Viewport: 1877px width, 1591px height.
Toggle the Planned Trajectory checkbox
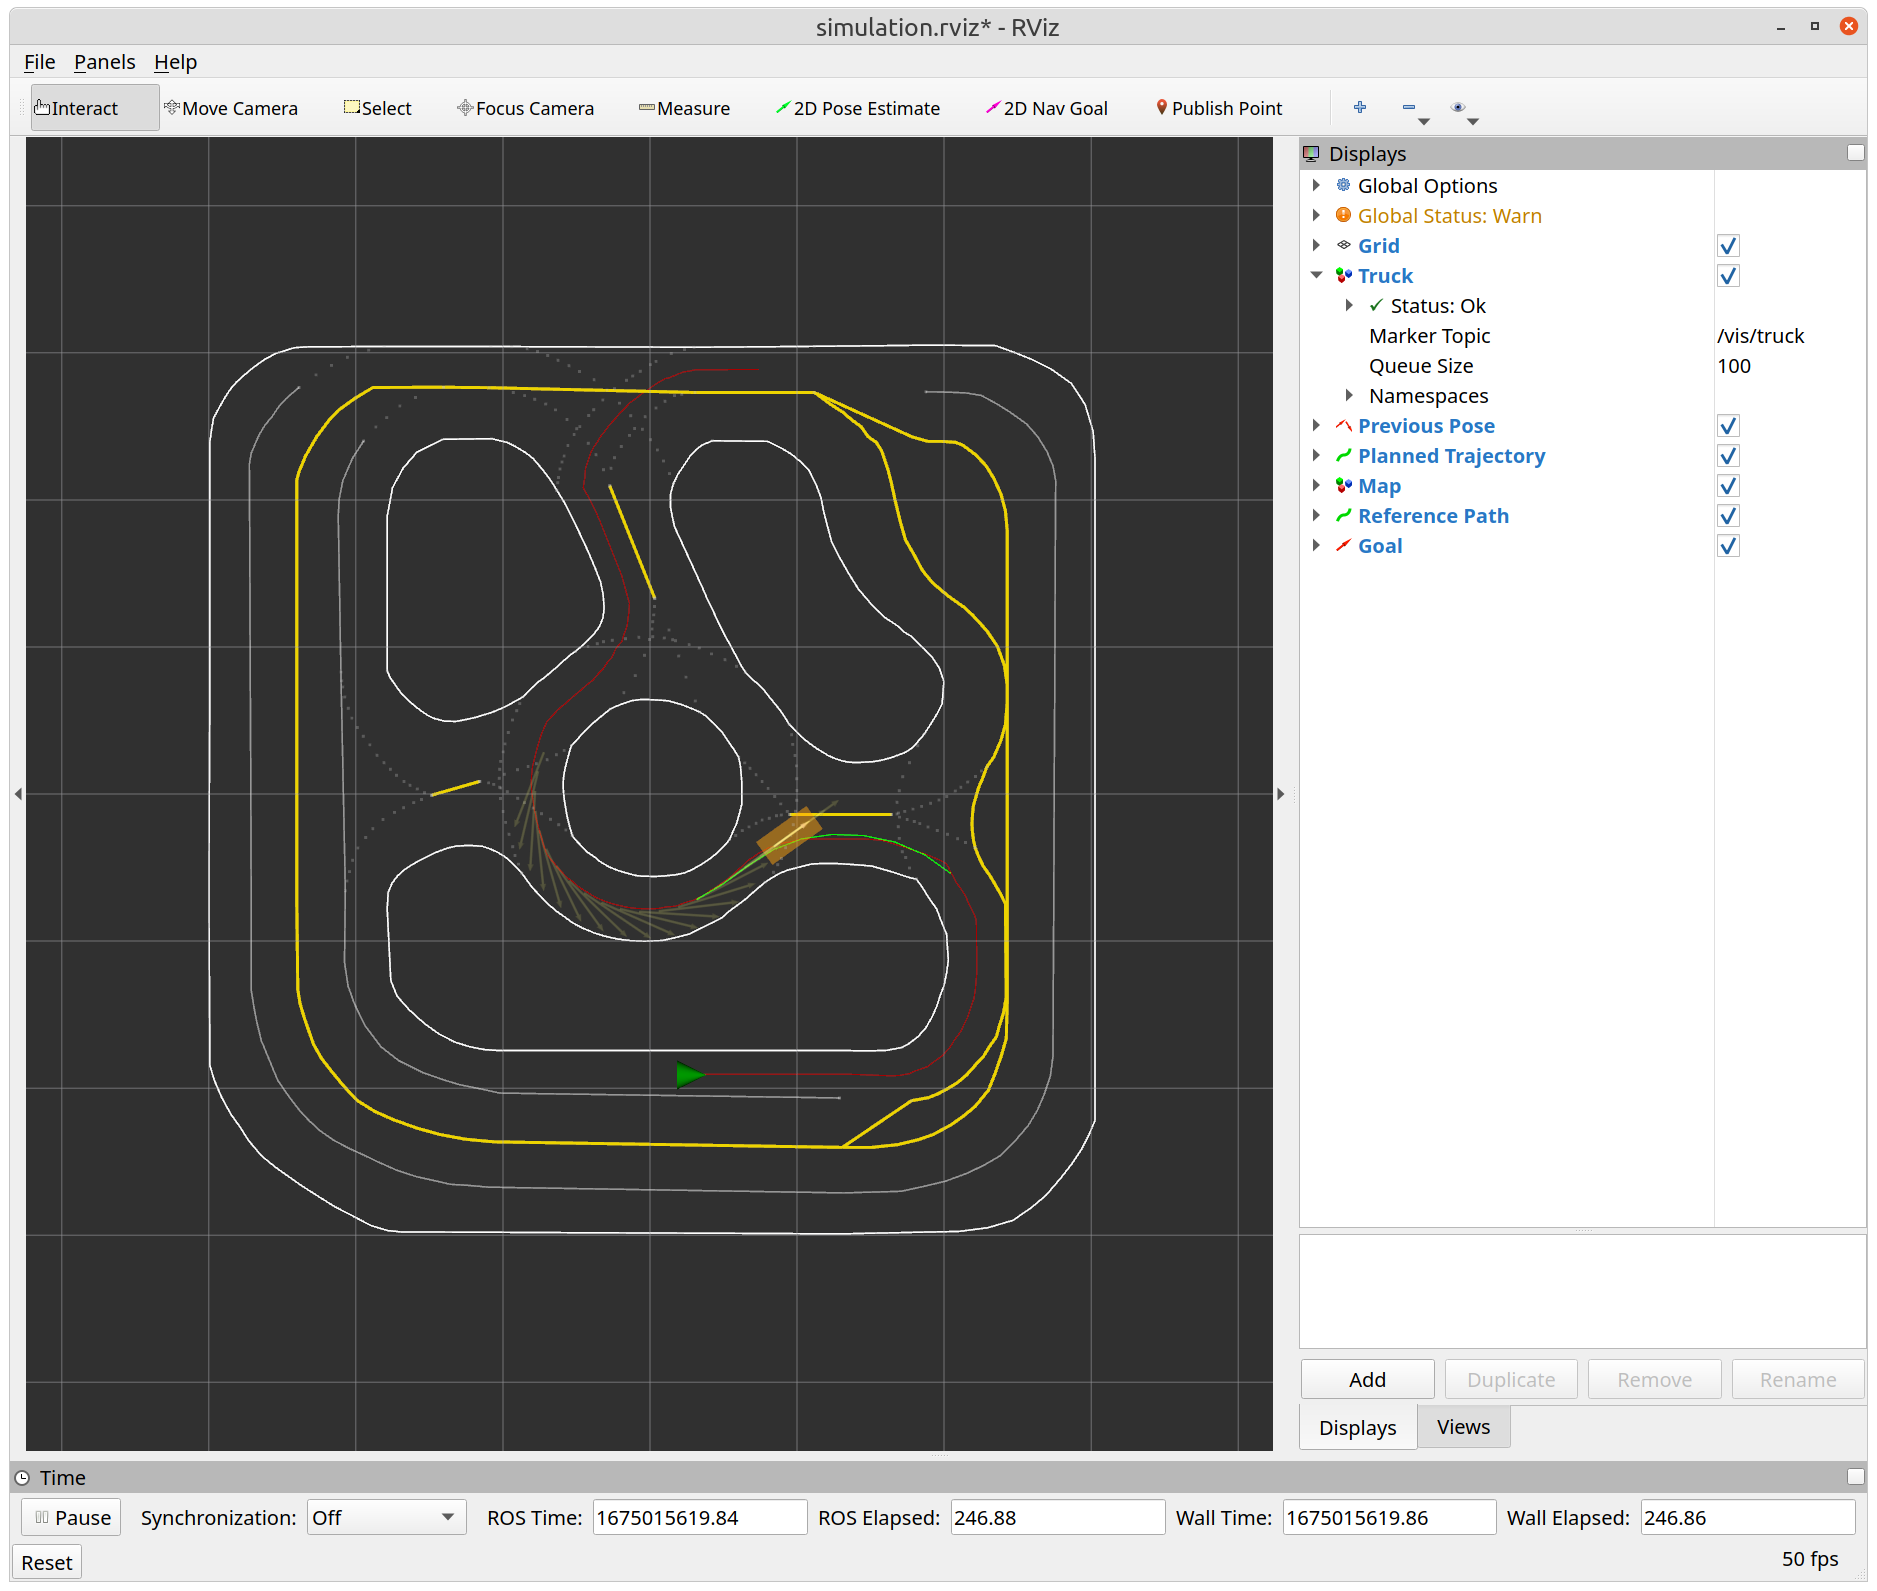pos(1727,456)
